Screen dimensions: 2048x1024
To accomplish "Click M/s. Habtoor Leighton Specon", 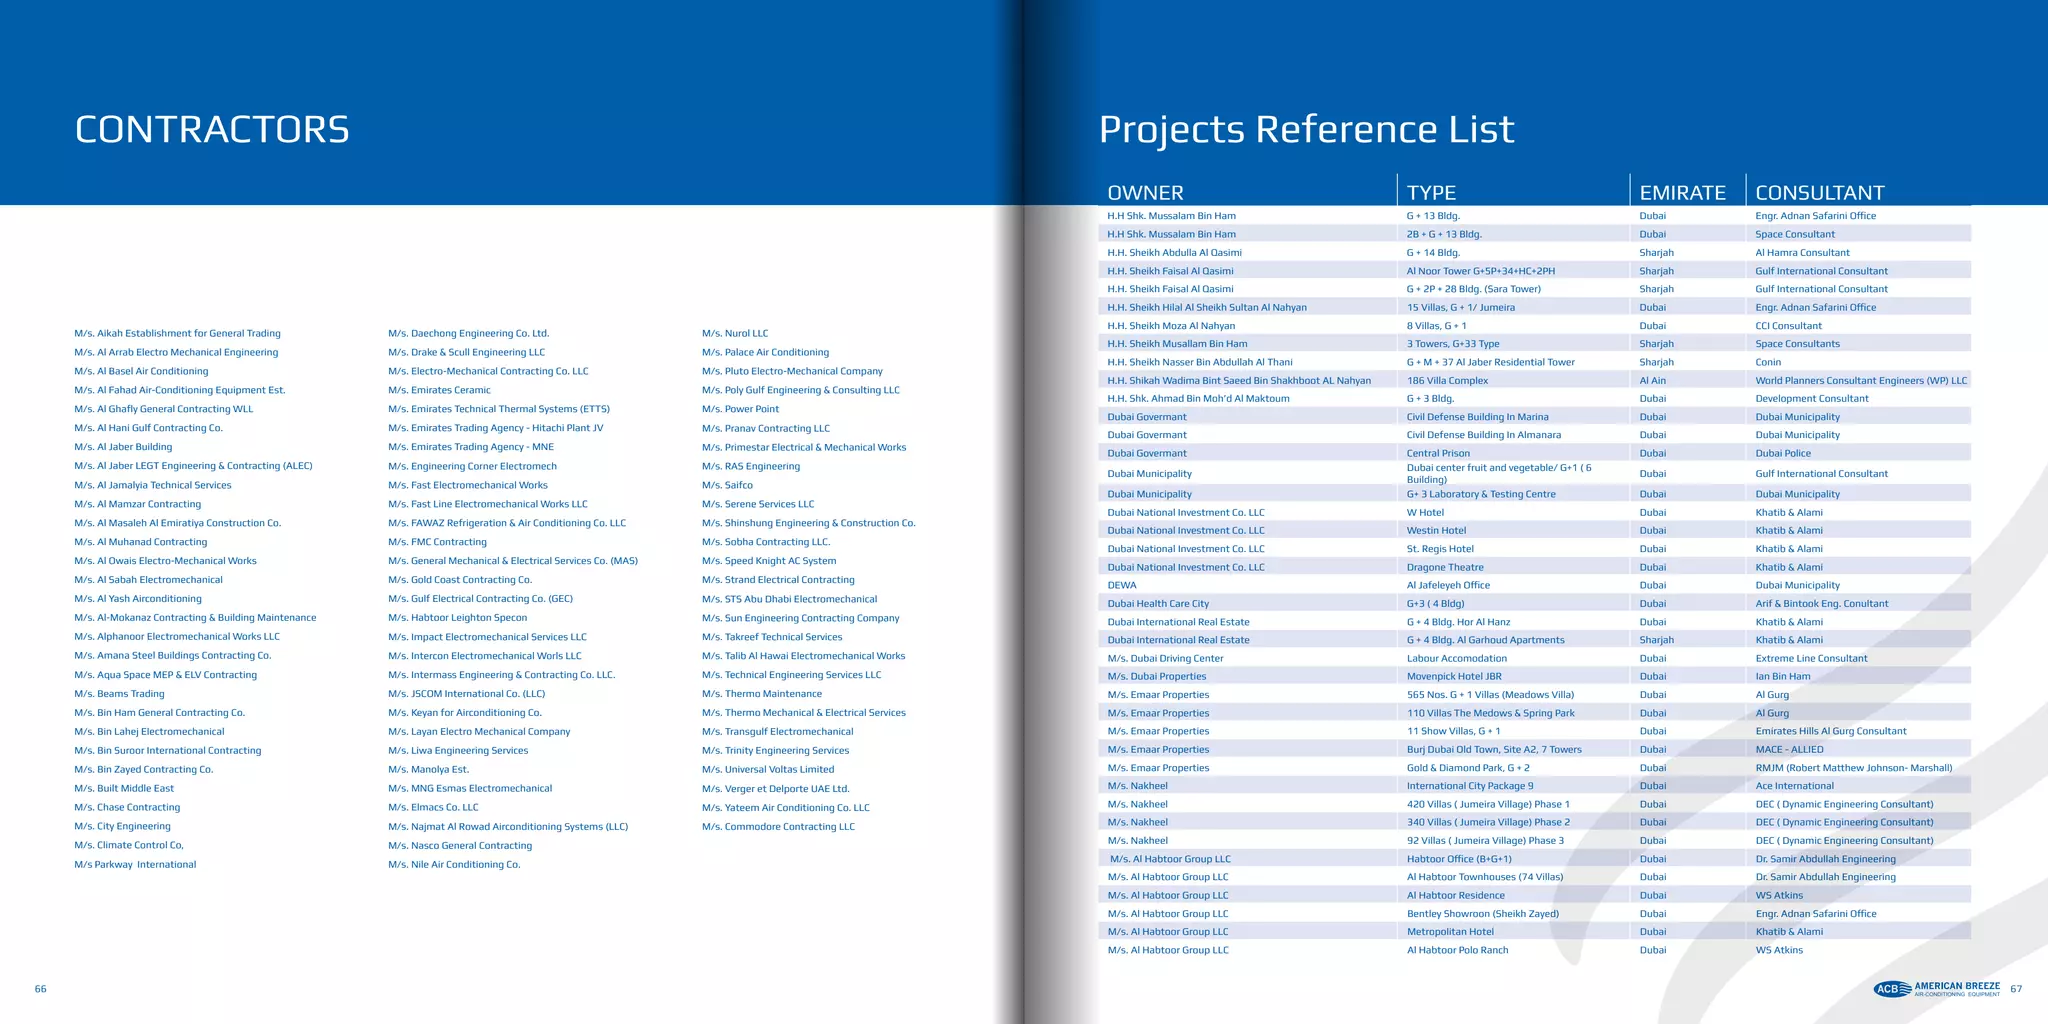I will (x=457, y=618).
